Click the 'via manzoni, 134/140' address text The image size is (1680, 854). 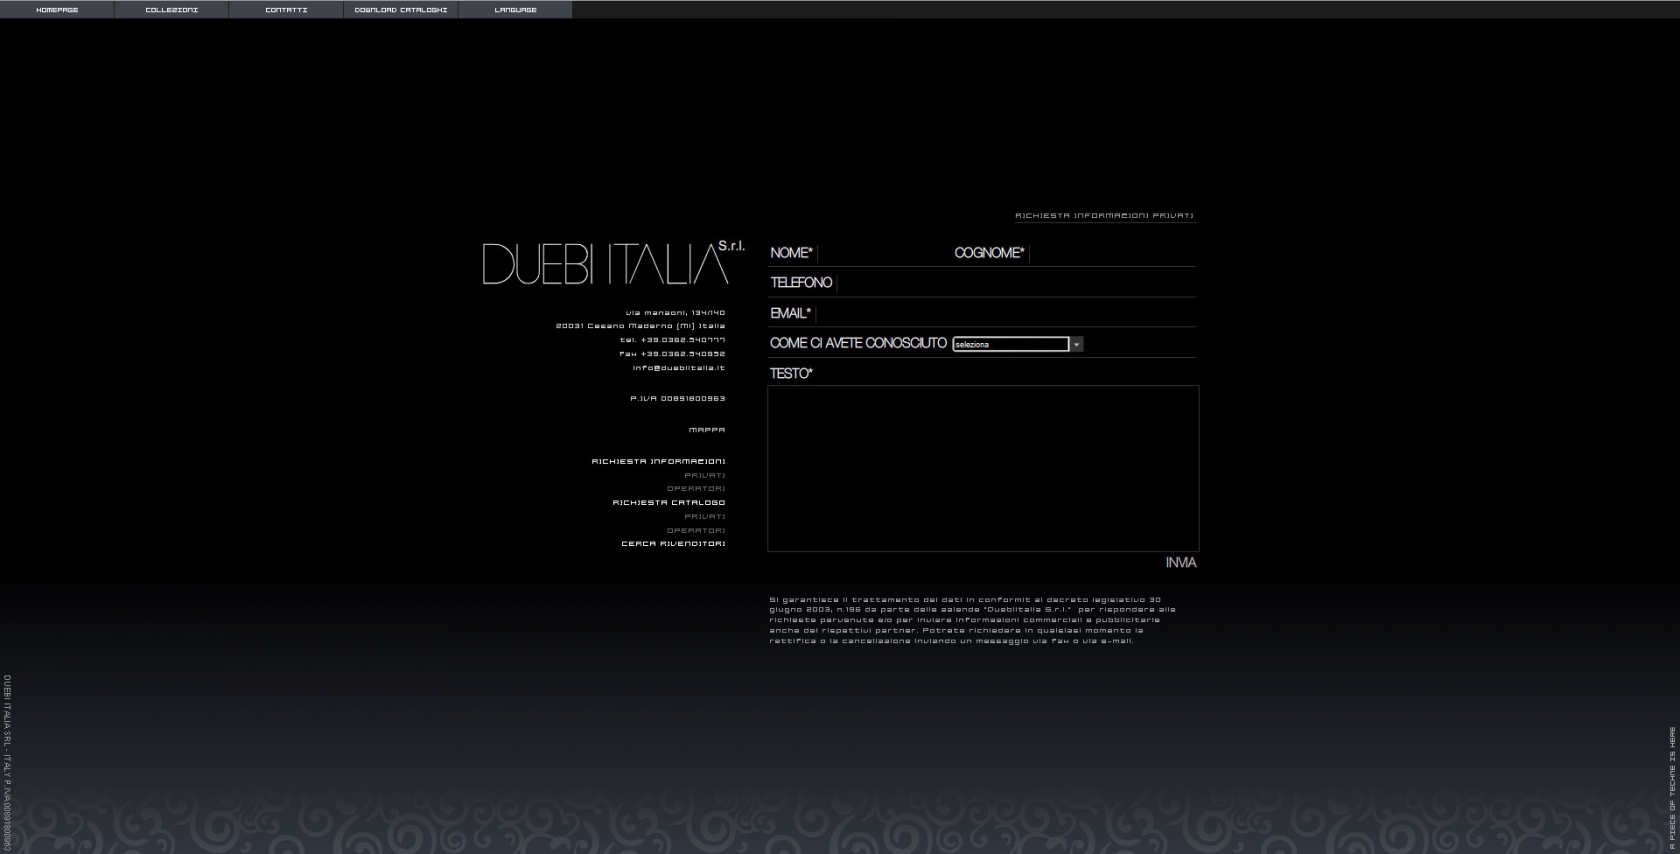pos(675,313)
